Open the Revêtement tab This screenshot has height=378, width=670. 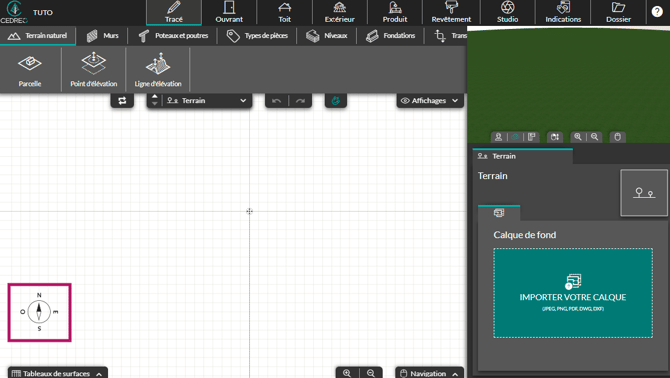(451, 12)
